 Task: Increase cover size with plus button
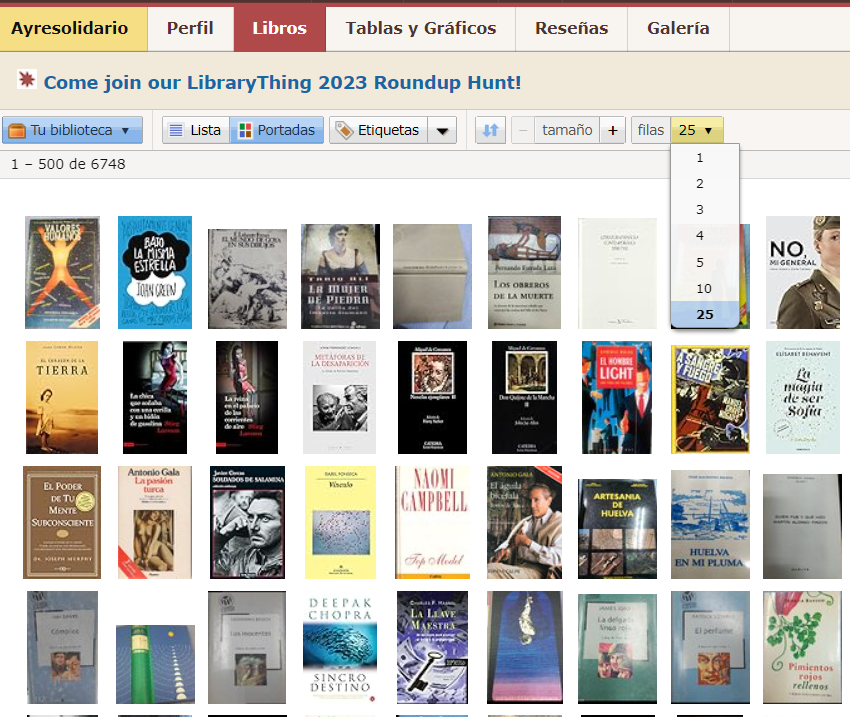[613, 130]
